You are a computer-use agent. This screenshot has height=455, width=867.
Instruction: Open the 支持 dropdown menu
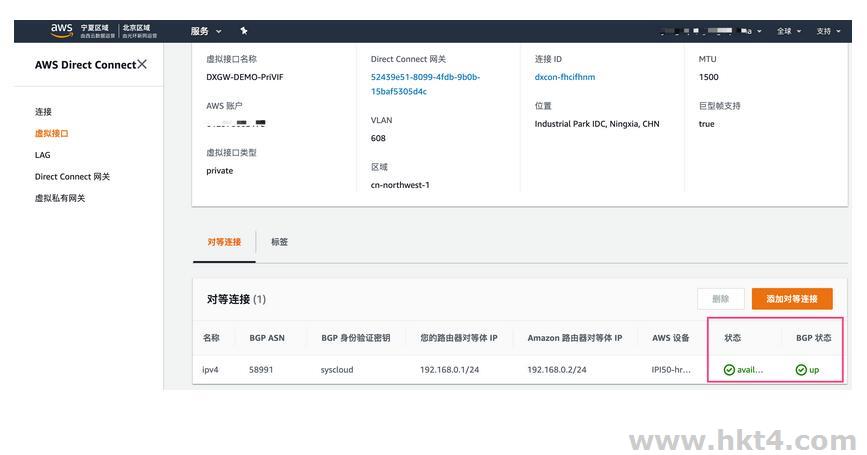coord(828,31)
